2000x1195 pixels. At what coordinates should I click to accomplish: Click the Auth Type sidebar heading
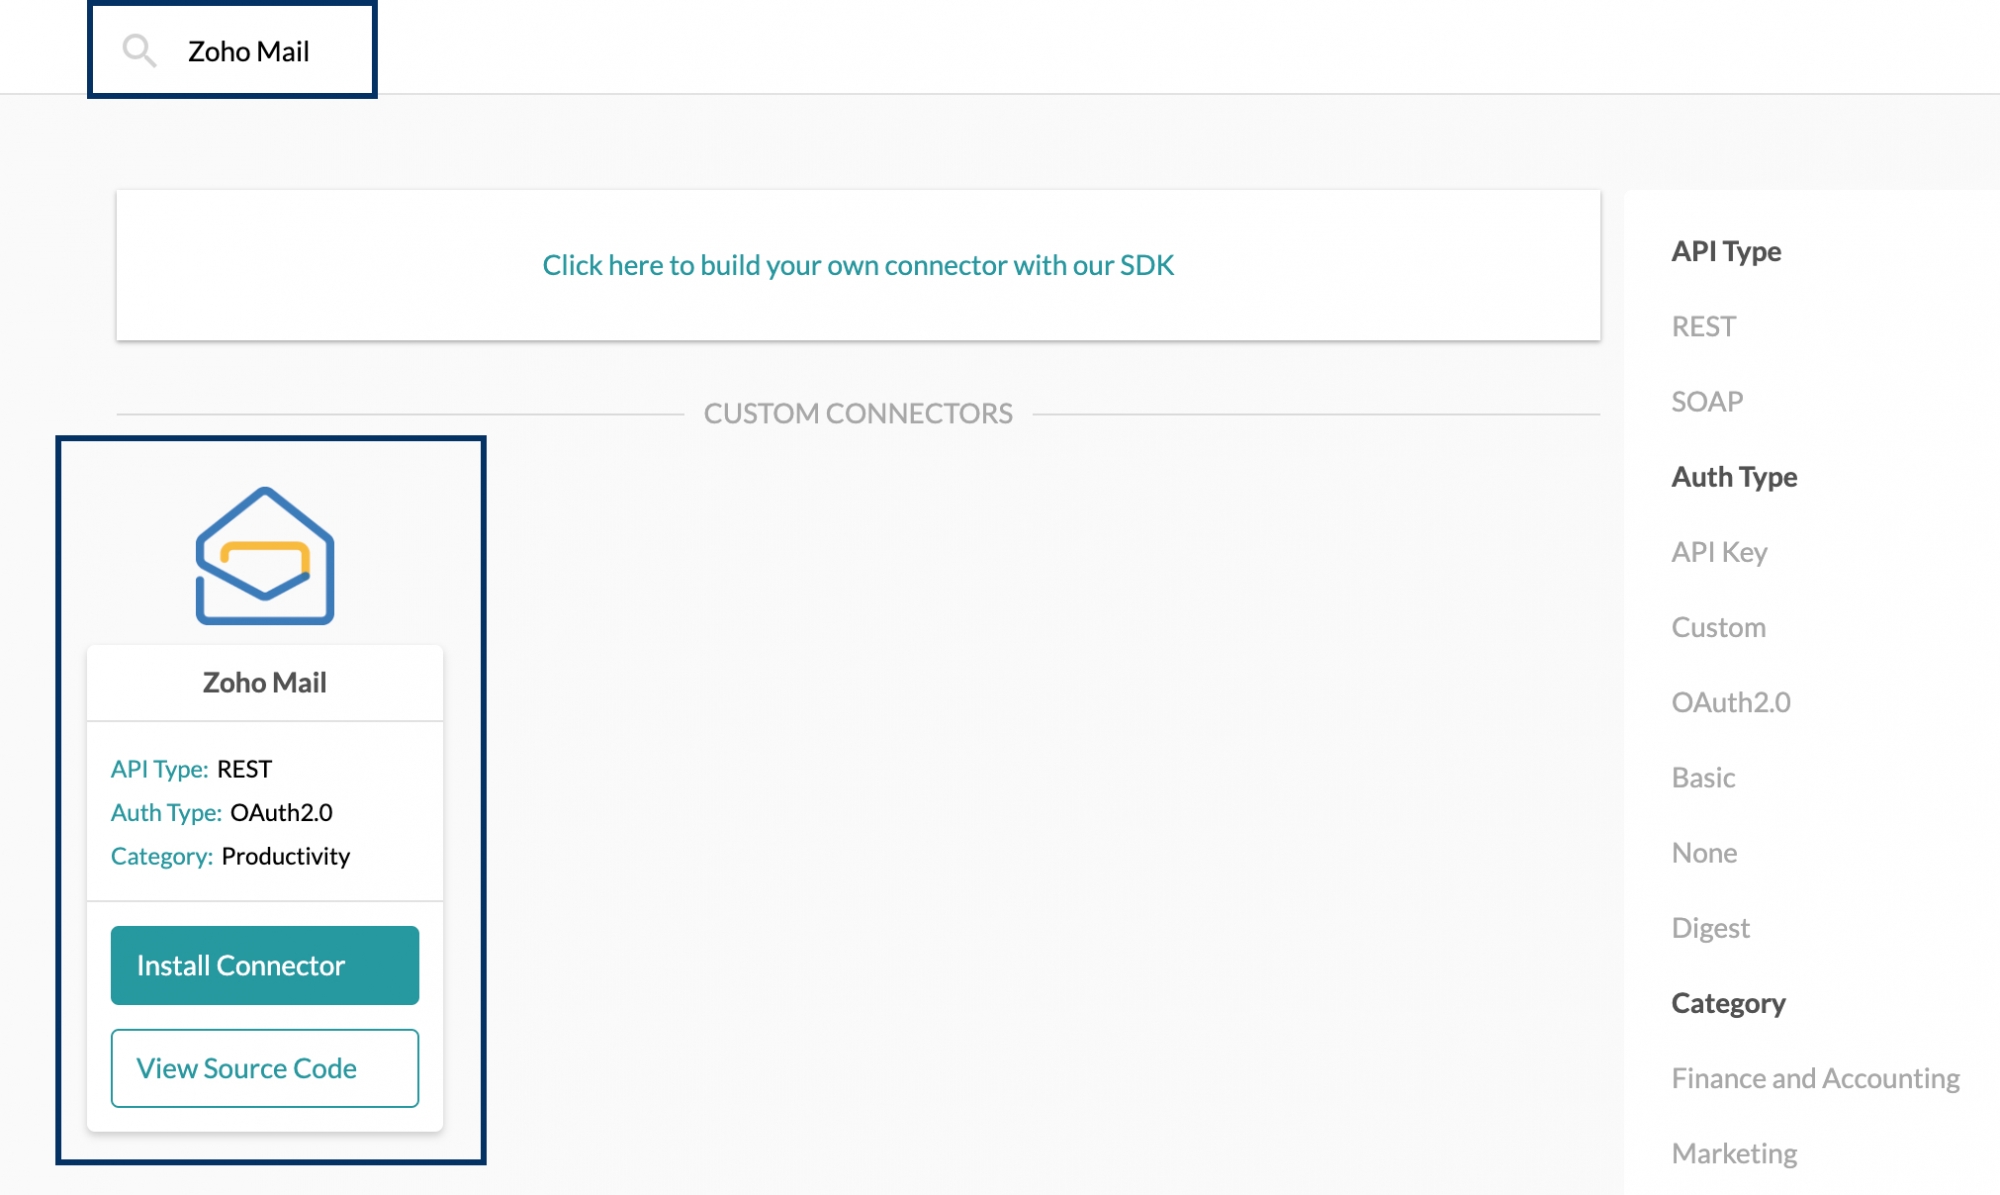point(1734,477)
